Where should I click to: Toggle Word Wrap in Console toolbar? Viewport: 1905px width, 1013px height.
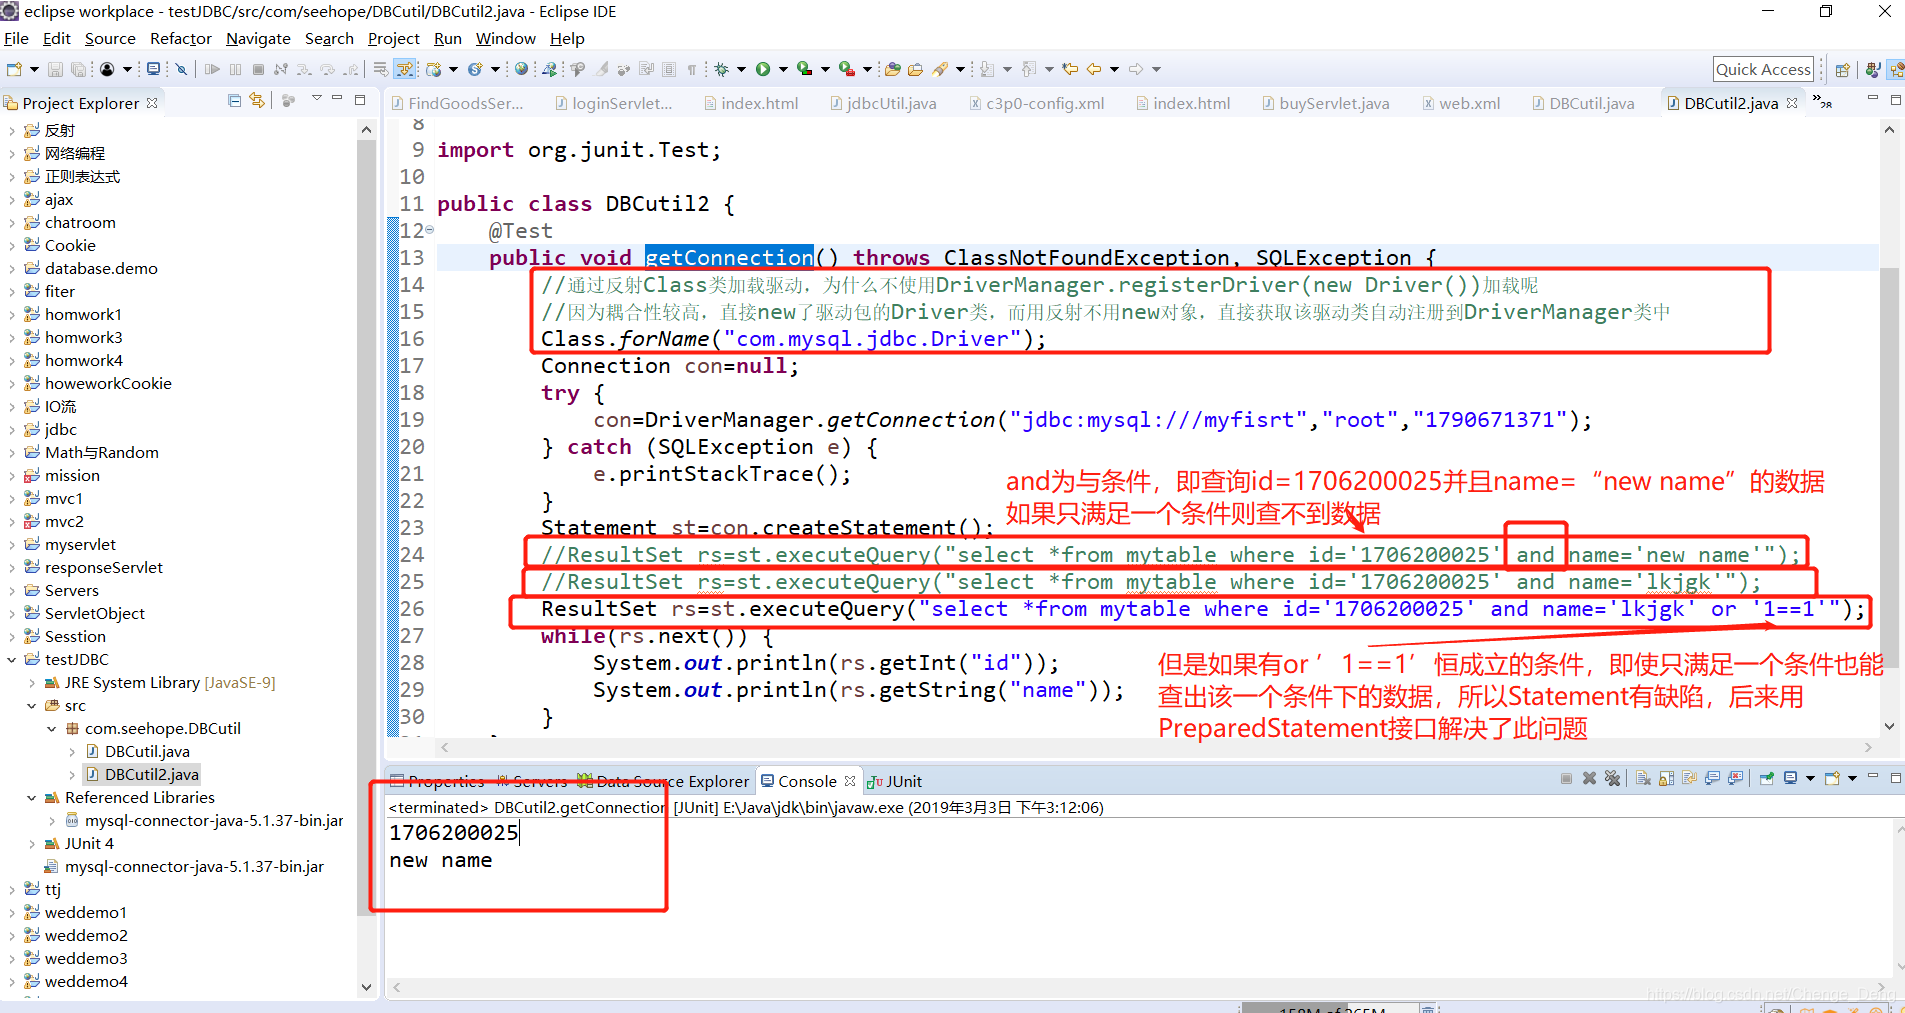point(1689,778)
